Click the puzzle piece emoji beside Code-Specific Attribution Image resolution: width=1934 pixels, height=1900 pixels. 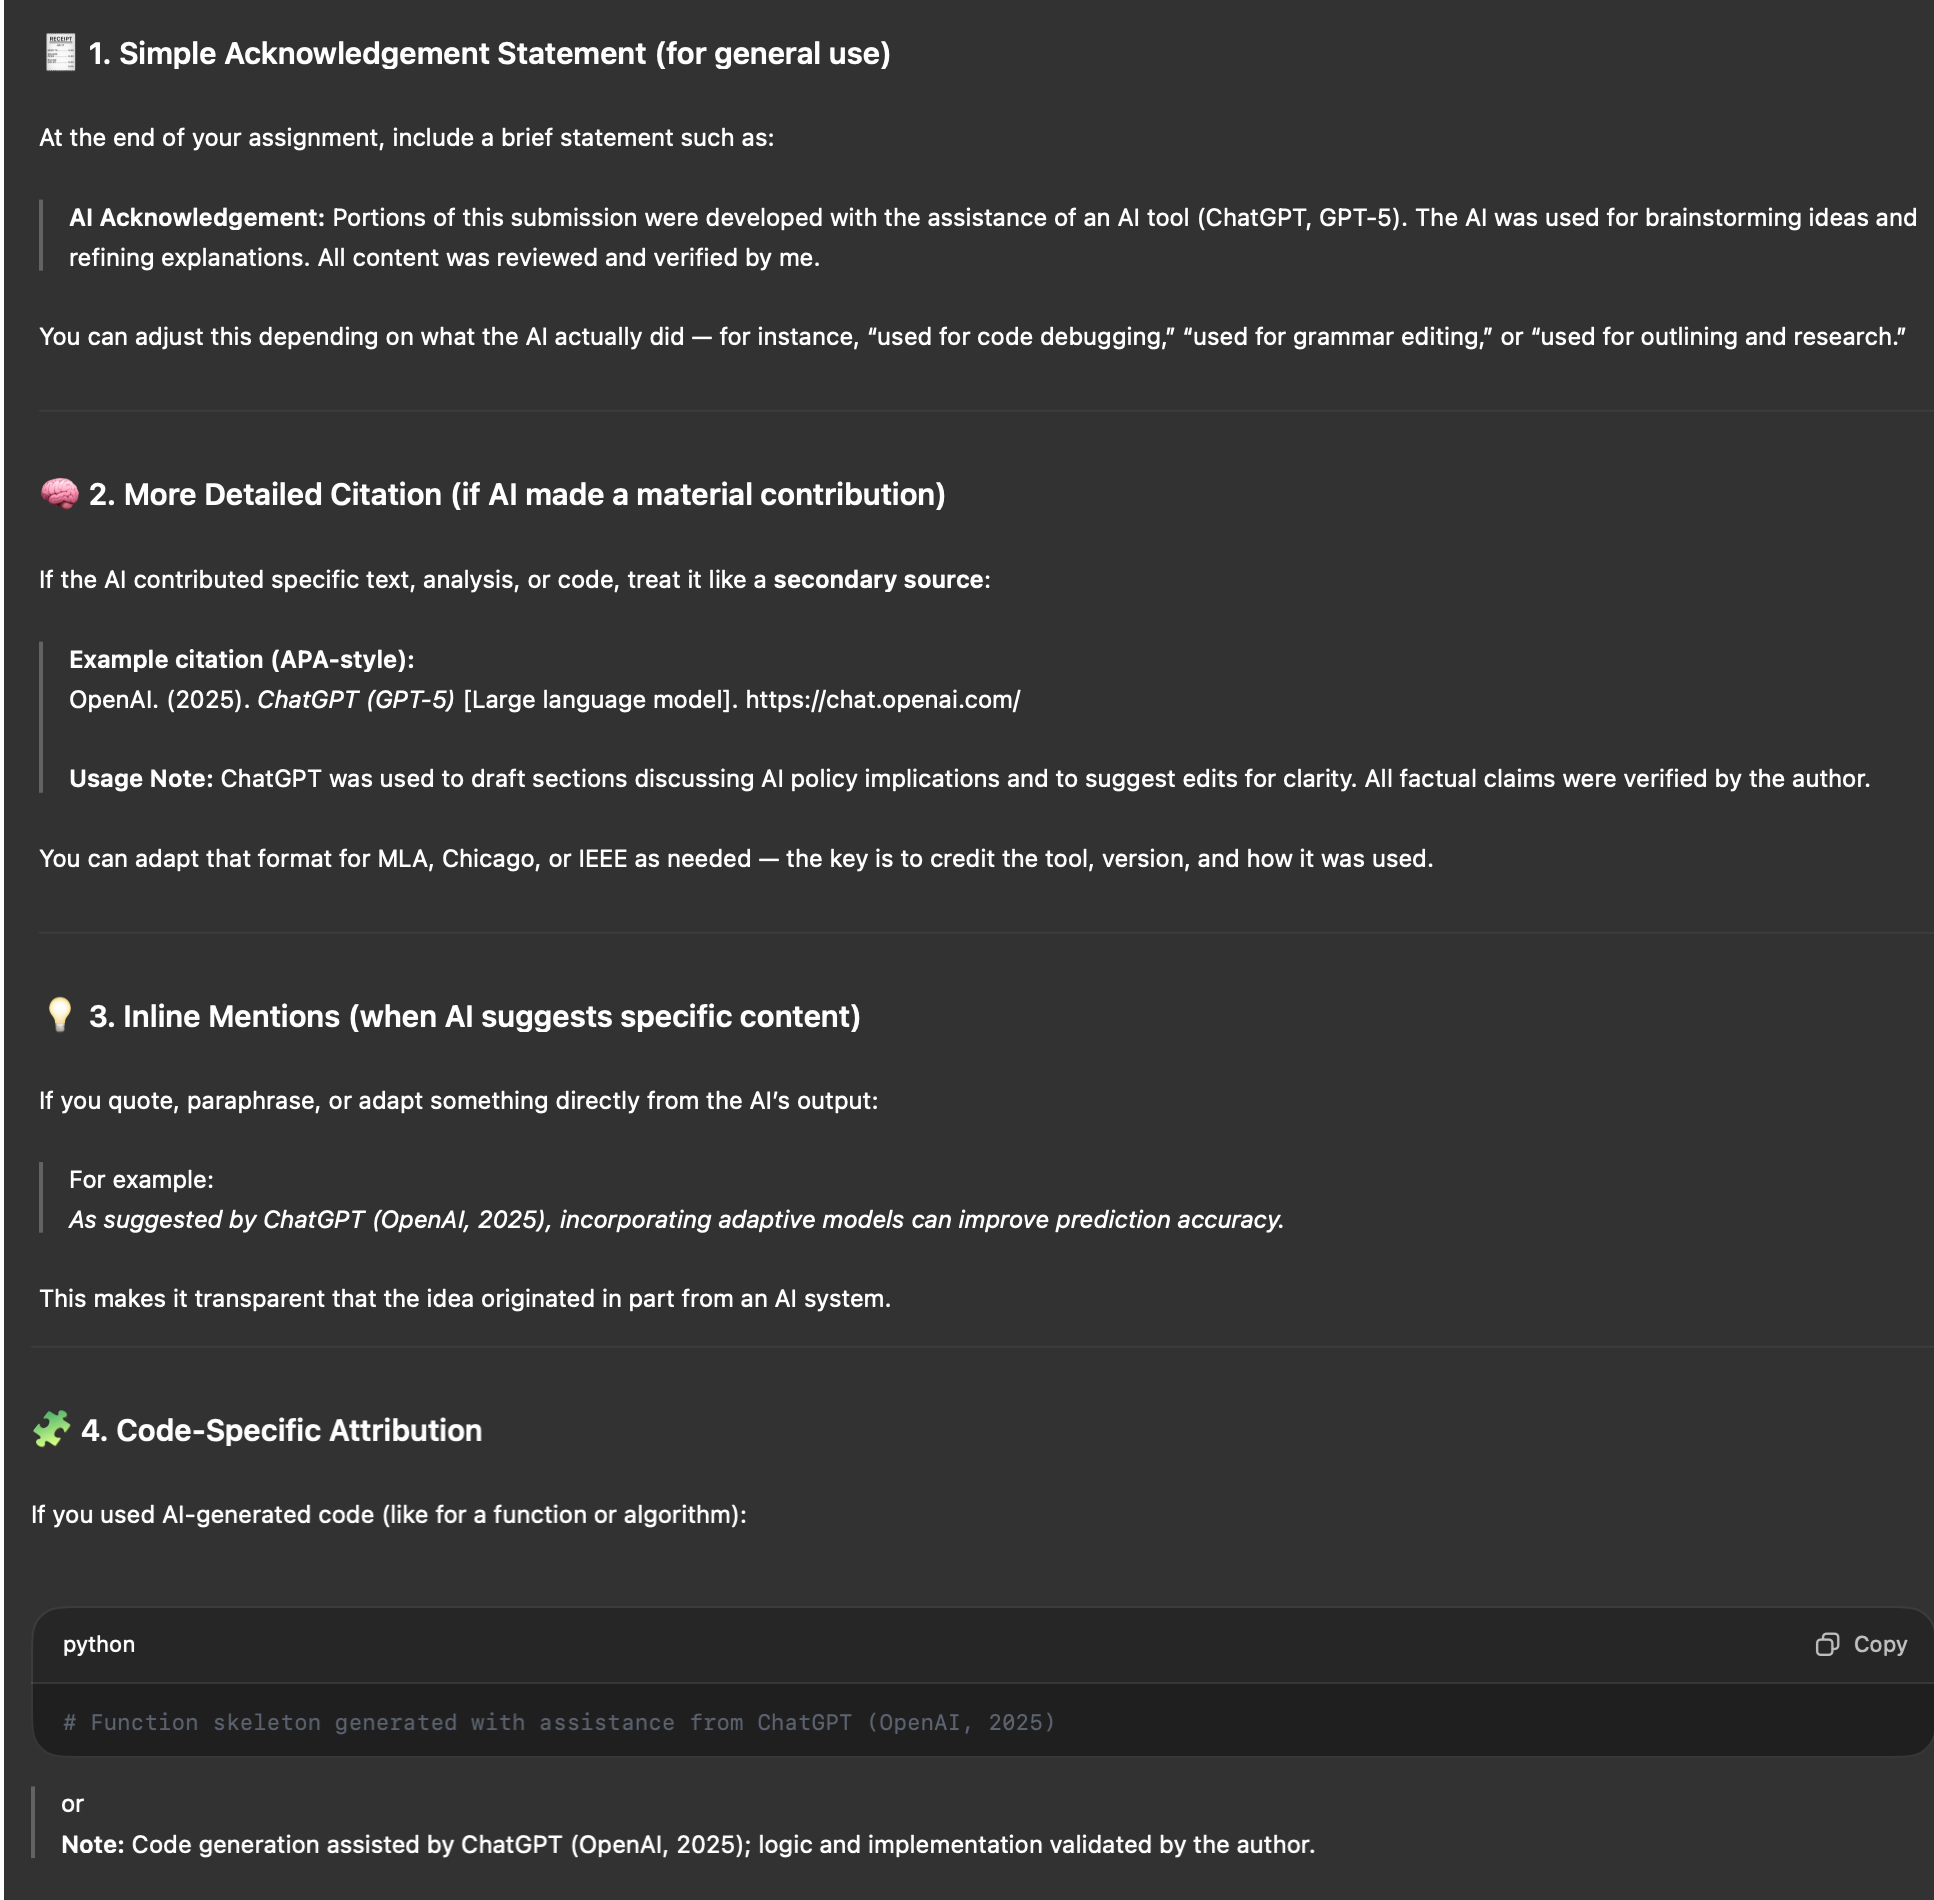[x=51, y=1430]
